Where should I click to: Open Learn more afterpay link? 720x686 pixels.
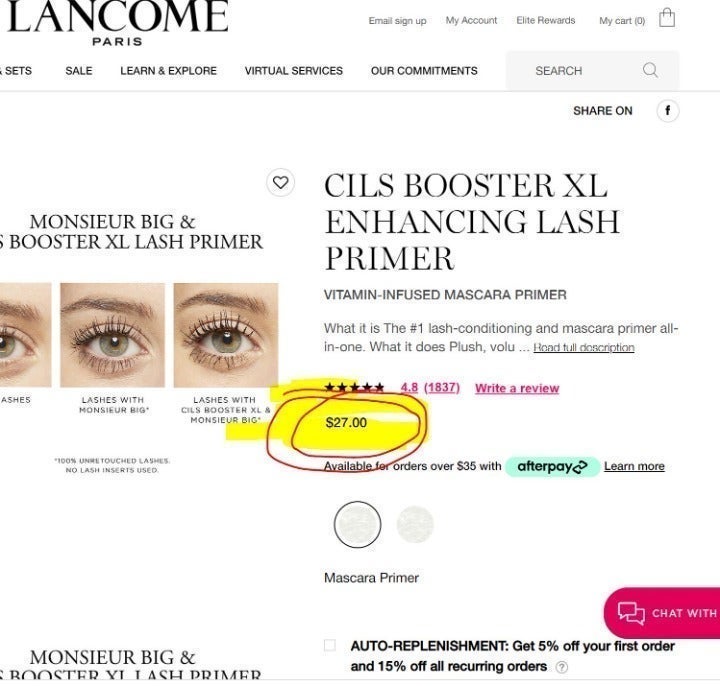[634, 466]
